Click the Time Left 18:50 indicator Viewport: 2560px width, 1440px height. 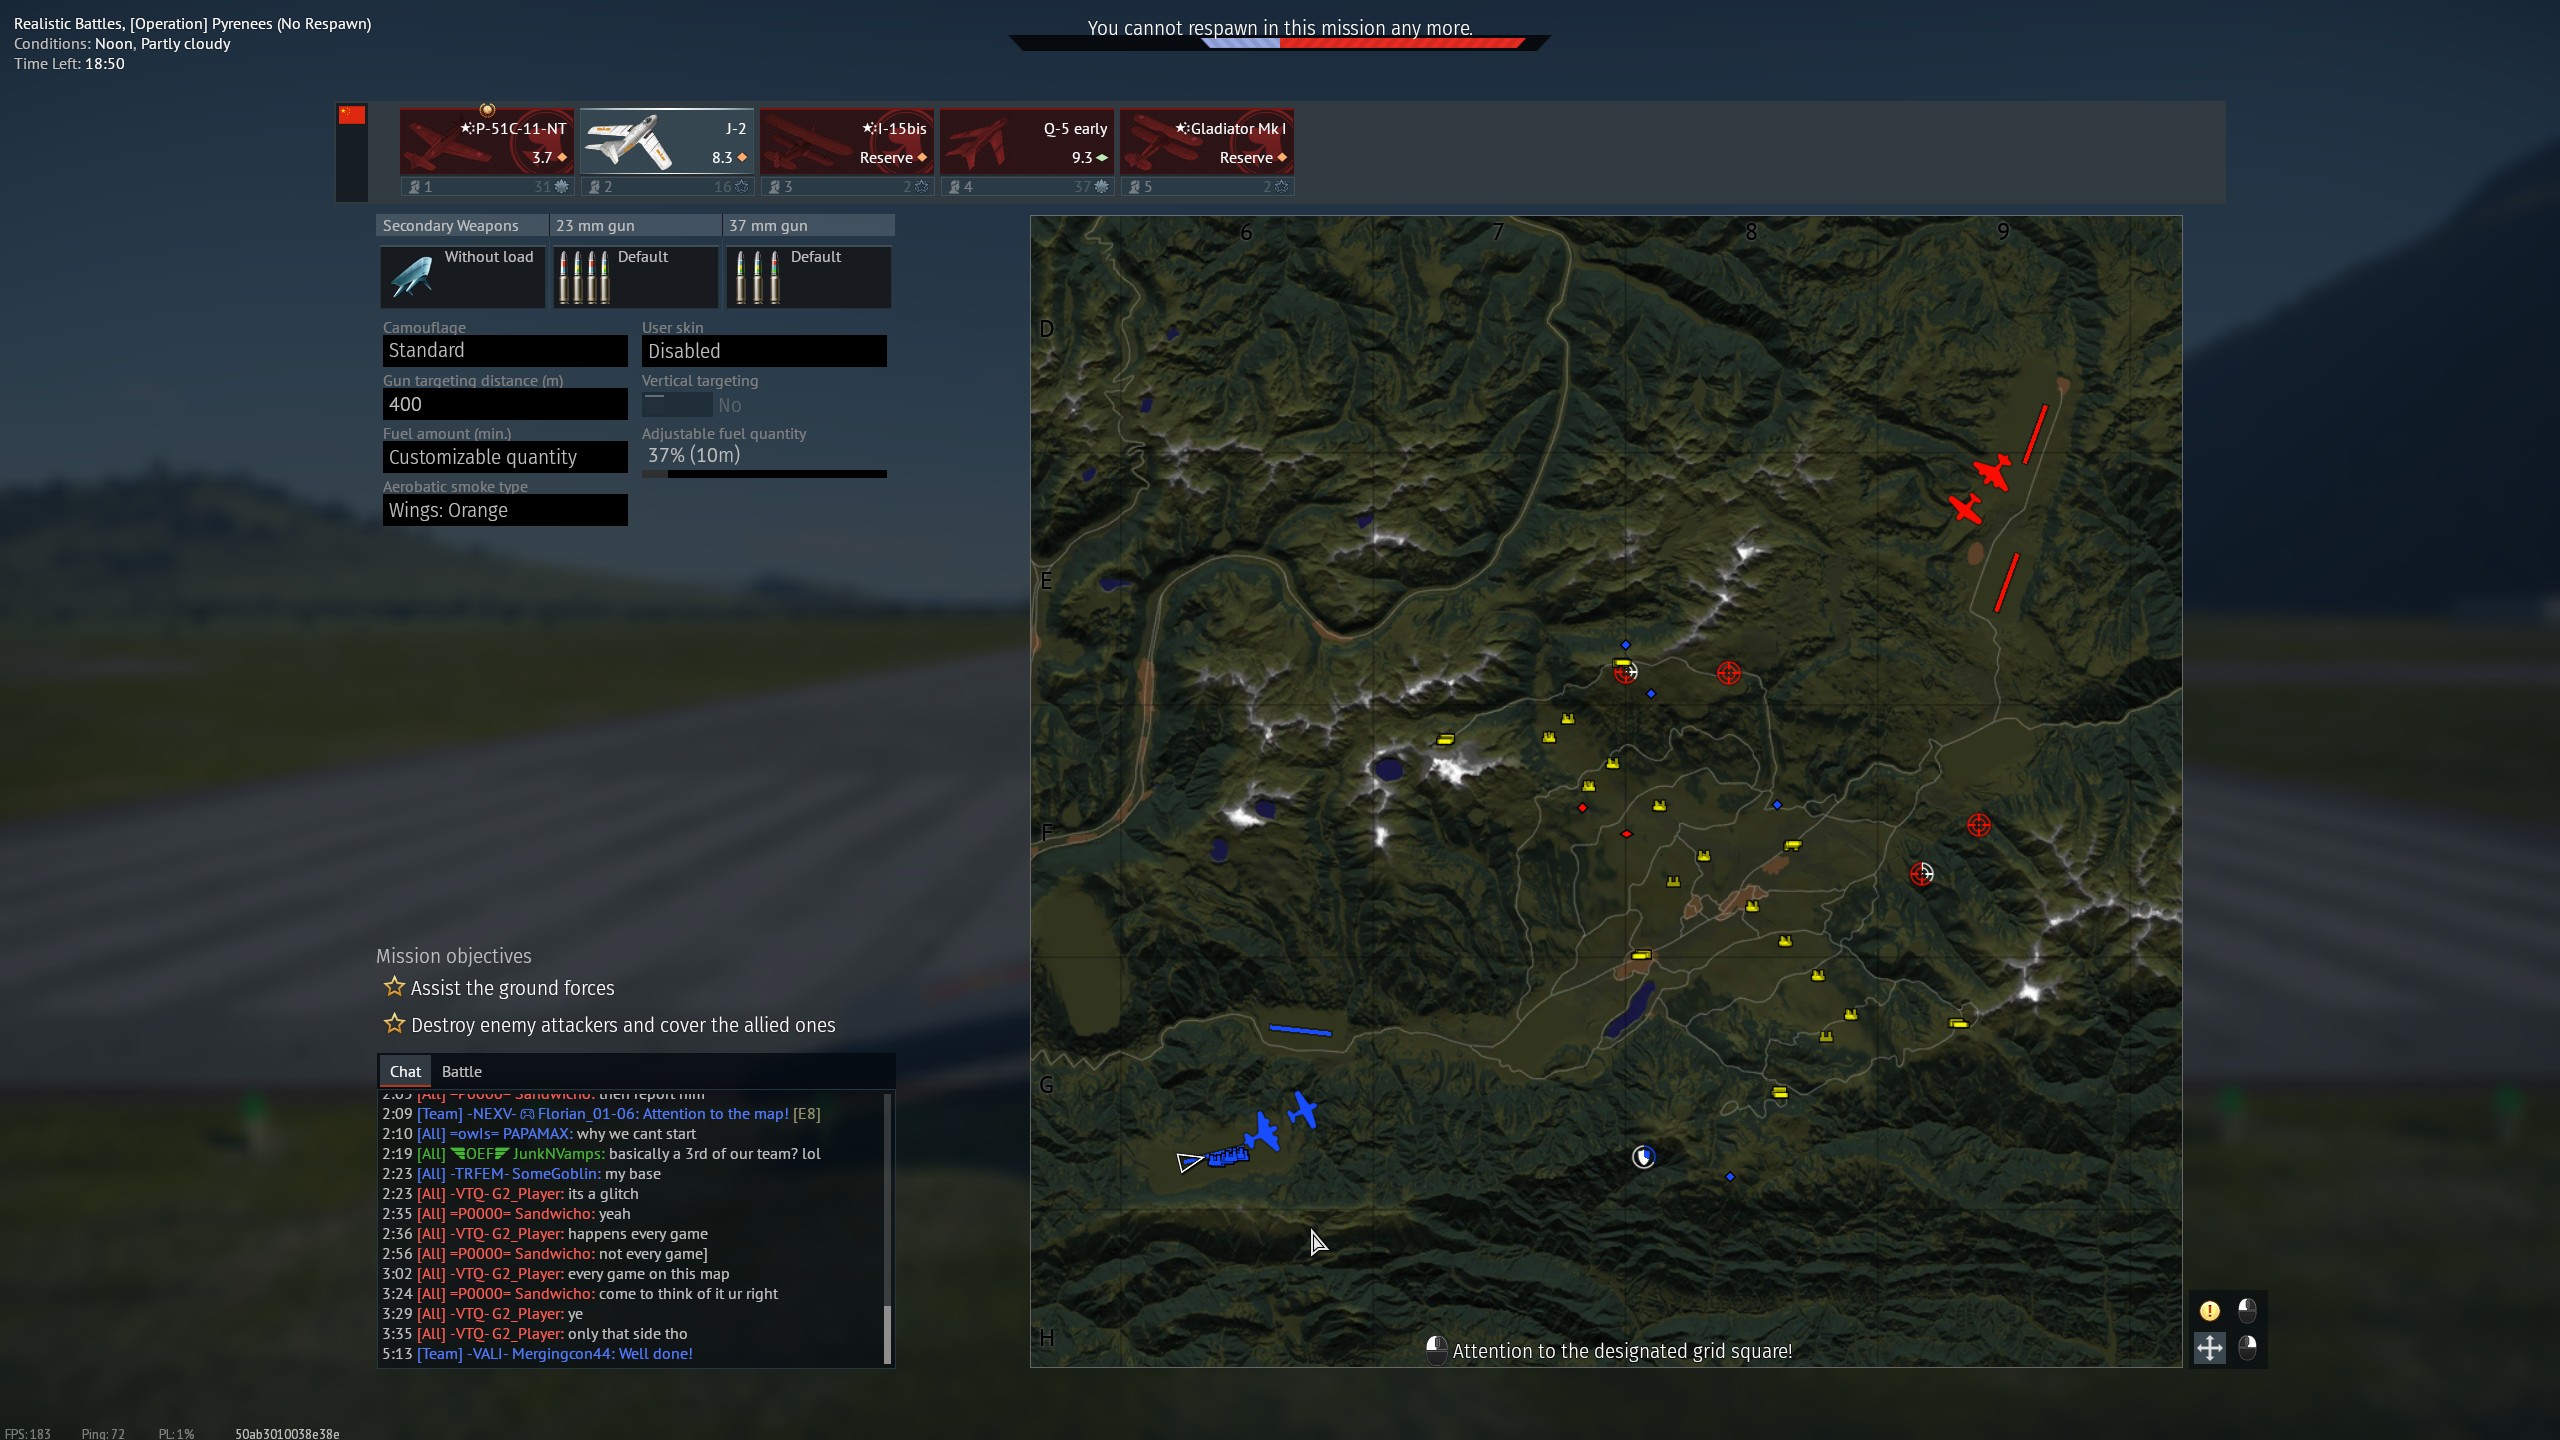click(x=69, y=64)
